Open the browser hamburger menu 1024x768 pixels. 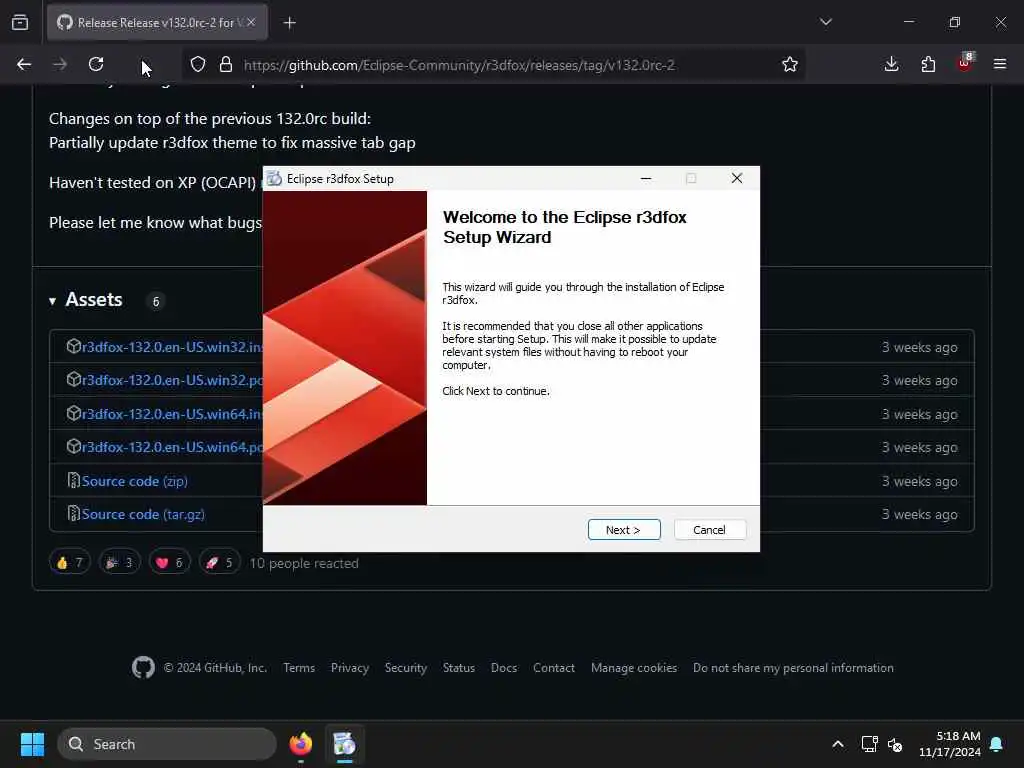(x=1000, y=64)
